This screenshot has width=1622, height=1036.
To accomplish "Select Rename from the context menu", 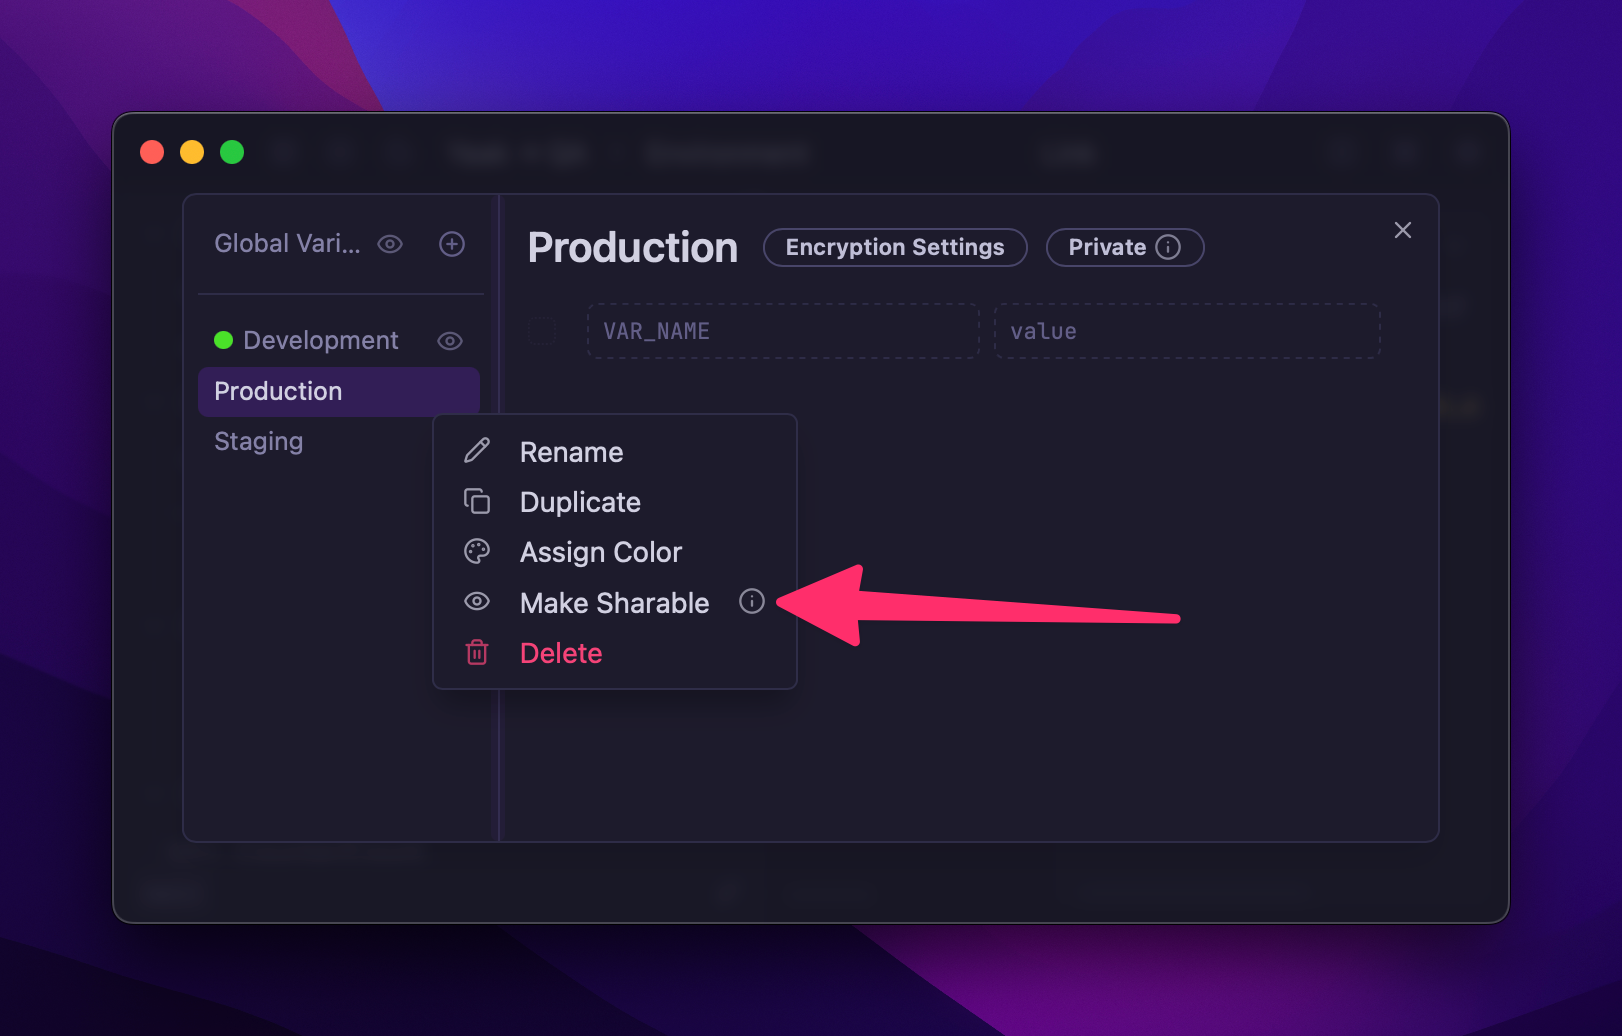I will click(x=571, y=452).
